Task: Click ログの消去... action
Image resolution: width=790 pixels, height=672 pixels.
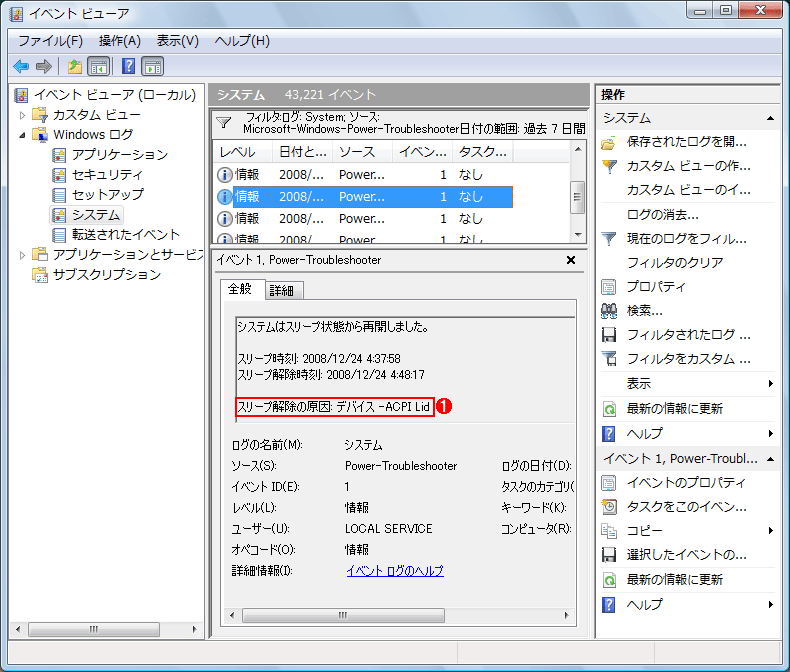Action: (662, 215)
